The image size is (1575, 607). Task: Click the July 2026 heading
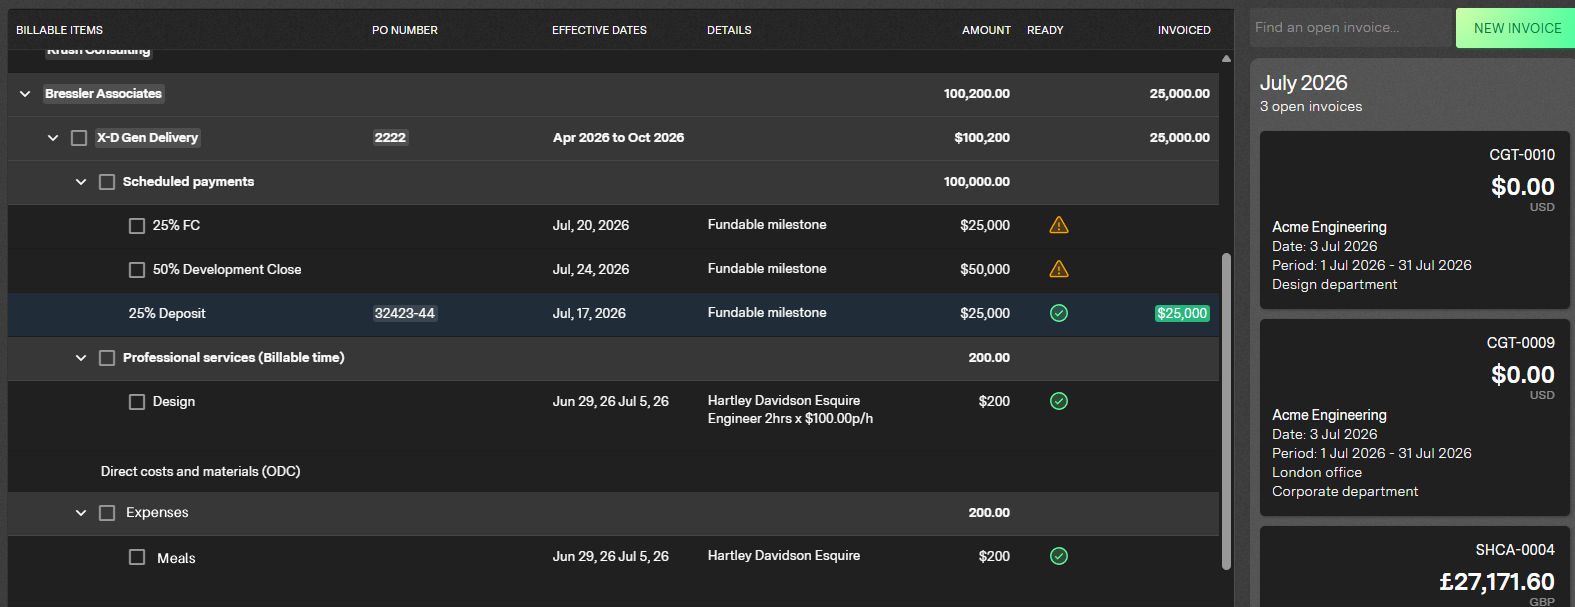(x=1304, y=83)
